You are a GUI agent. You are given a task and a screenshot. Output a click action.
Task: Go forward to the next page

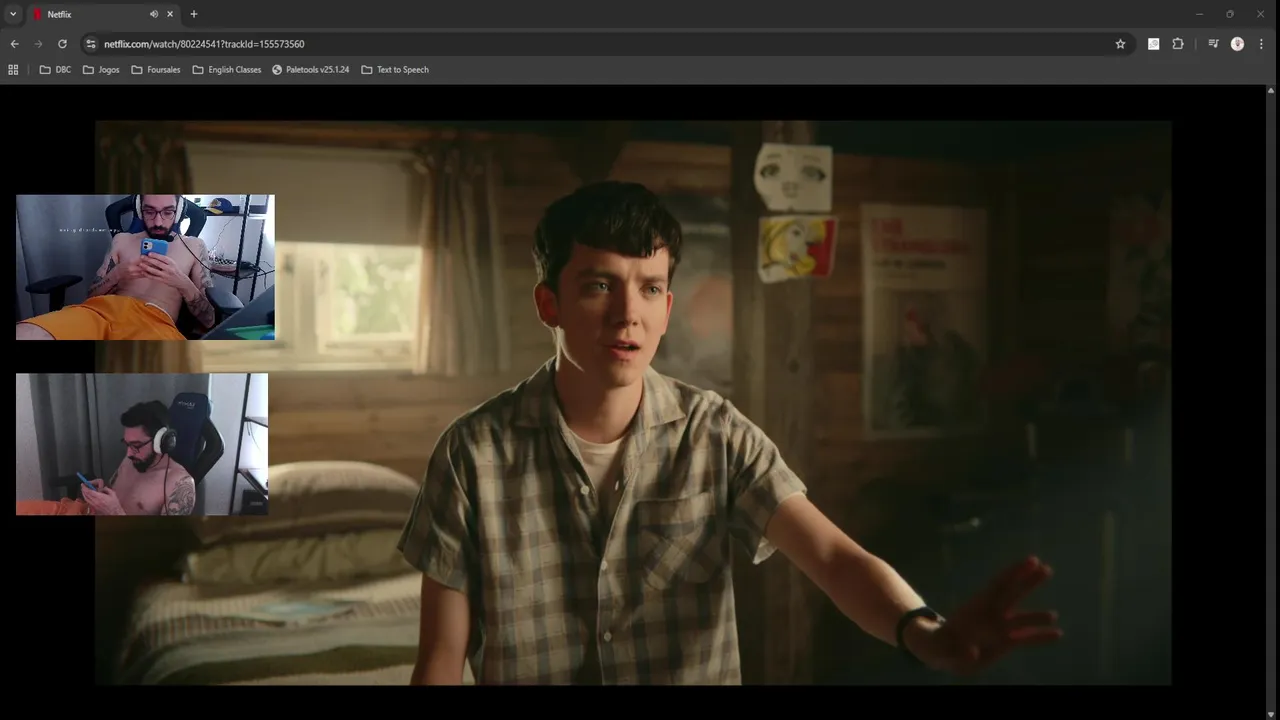coord(38,44)
